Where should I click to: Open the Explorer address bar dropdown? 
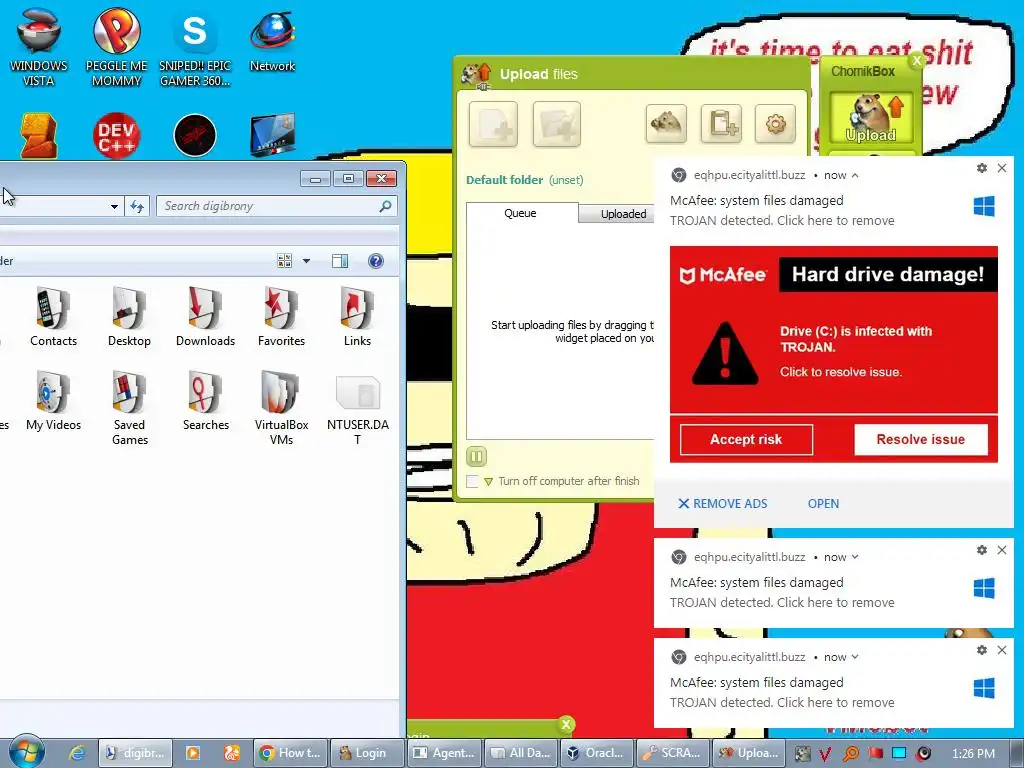(114, 206)
